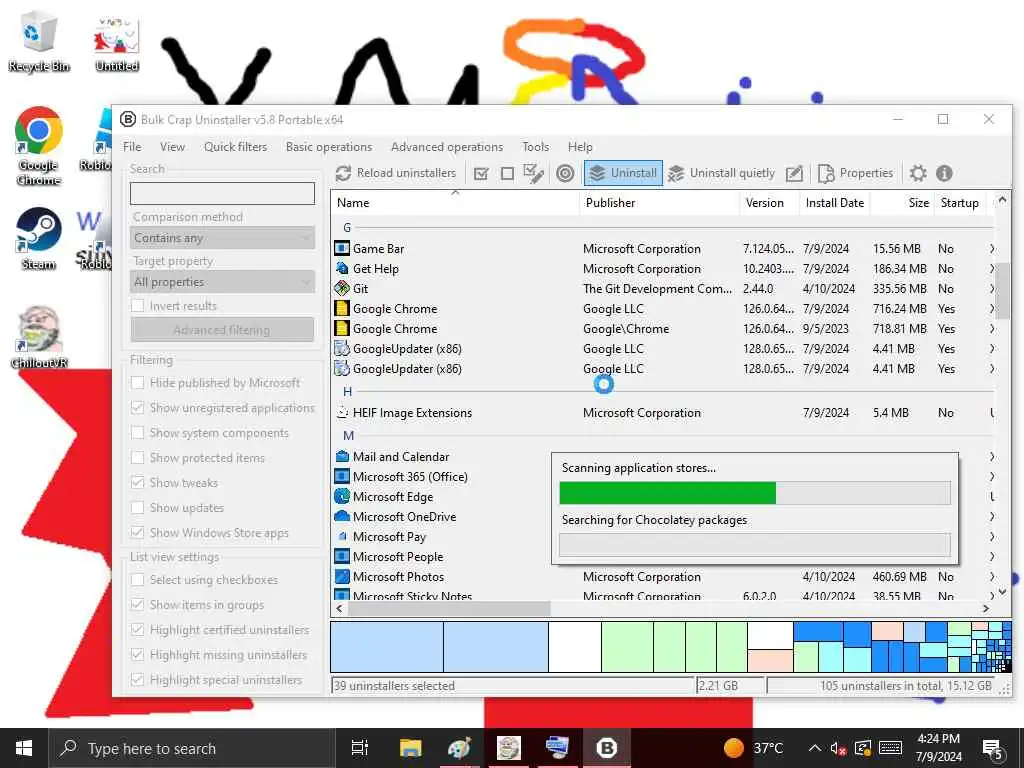This screenshot has height=768, width=1024.
Task: Open the ChilloutVR desktop shortcut
Action: (x=39, y=336)
